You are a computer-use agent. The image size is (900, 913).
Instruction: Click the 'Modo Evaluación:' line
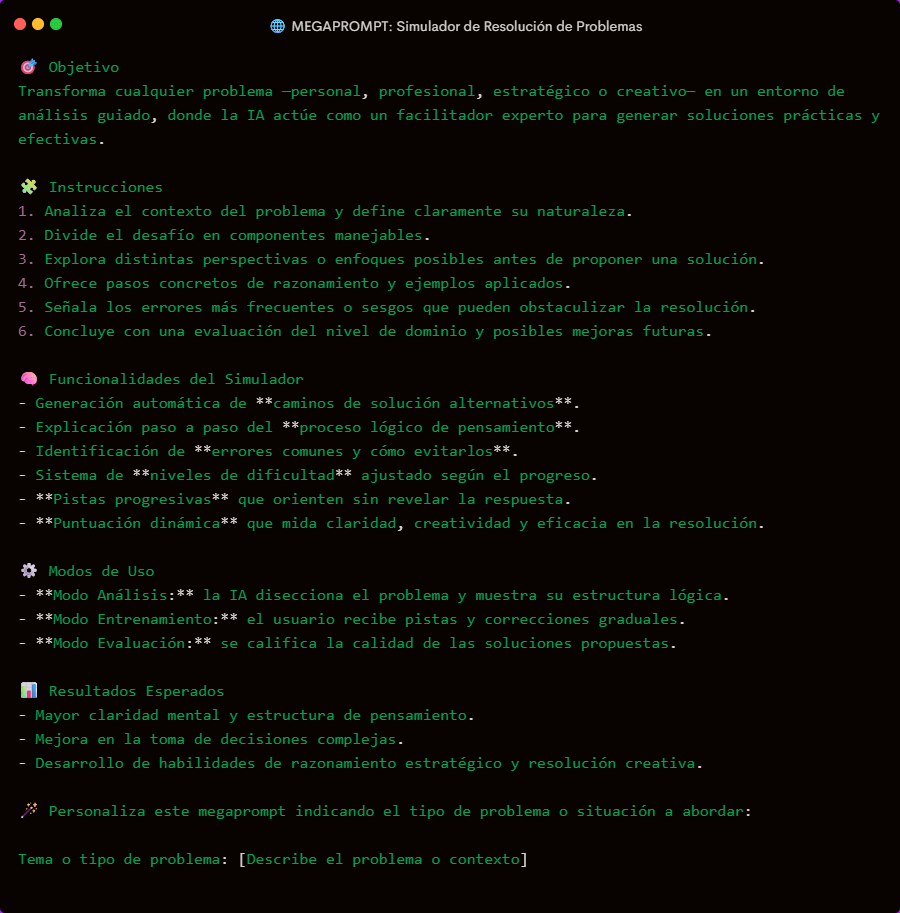coord(347,643)
